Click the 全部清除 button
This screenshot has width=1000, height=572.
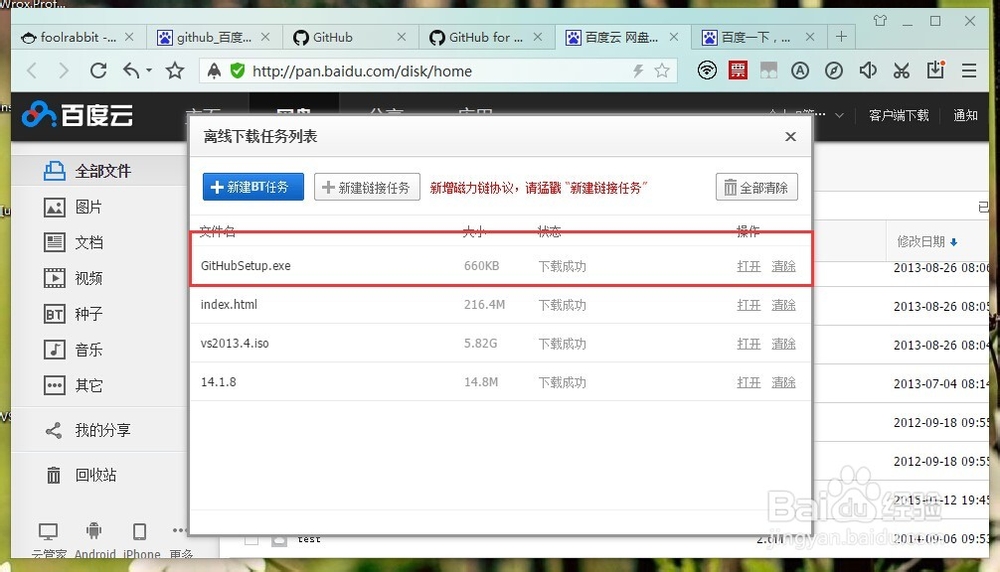pos(756,187)
